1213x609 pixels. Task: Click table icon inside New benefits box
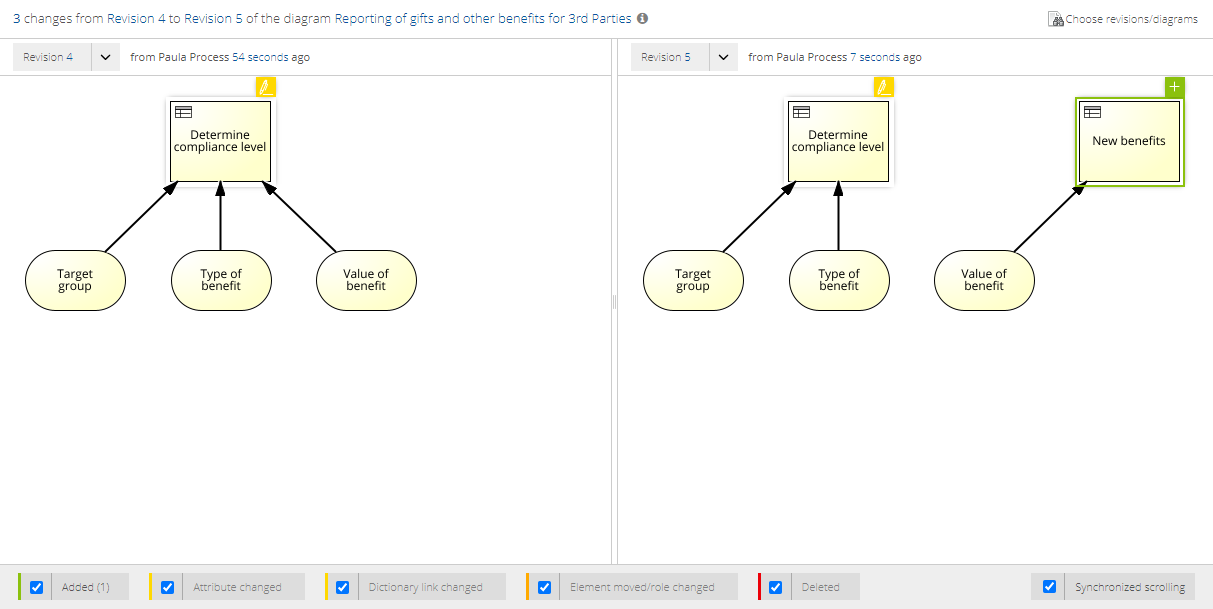click(x=1092, y=112)
